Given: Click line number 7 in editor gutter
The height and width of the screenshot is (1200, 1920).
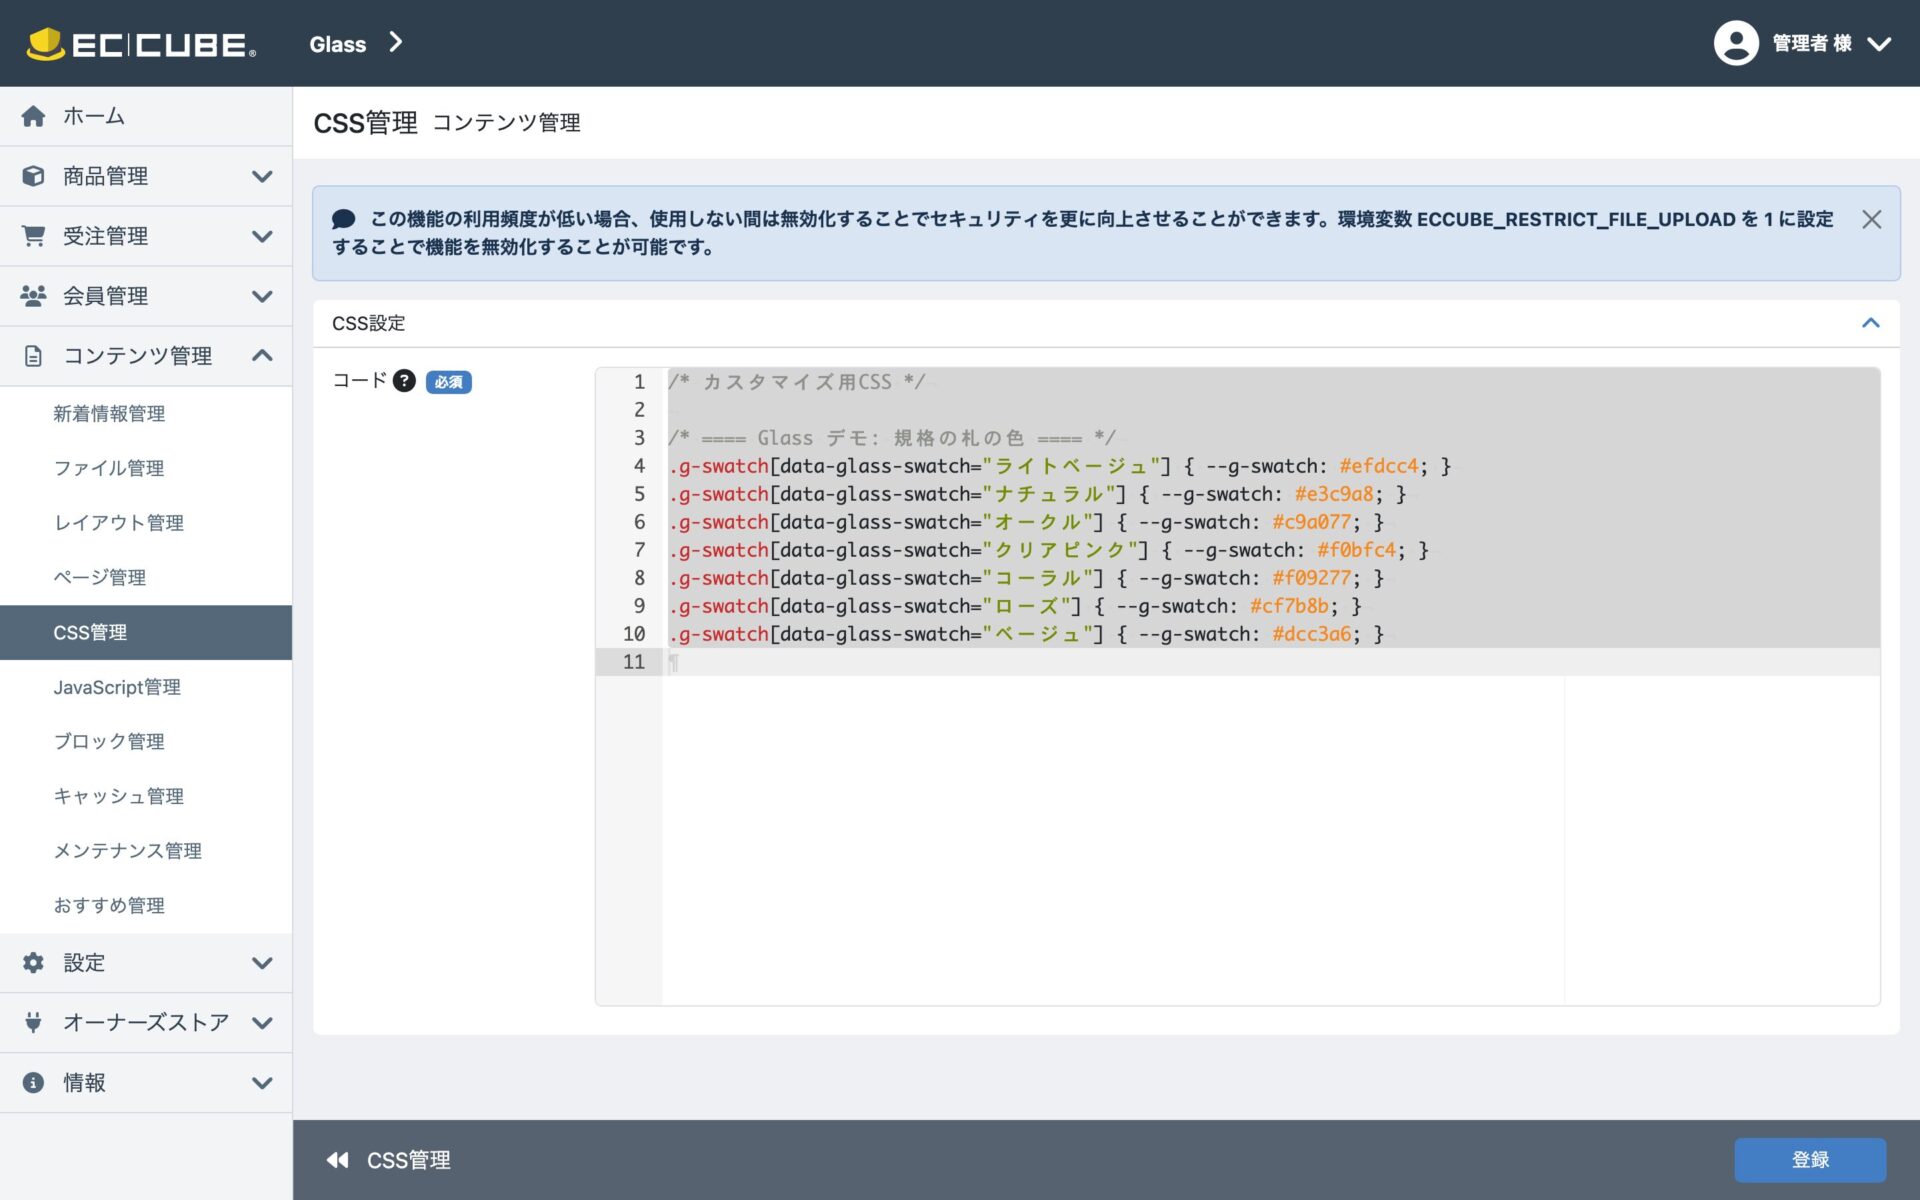Looking at the screenshot, I should point(639,550).
